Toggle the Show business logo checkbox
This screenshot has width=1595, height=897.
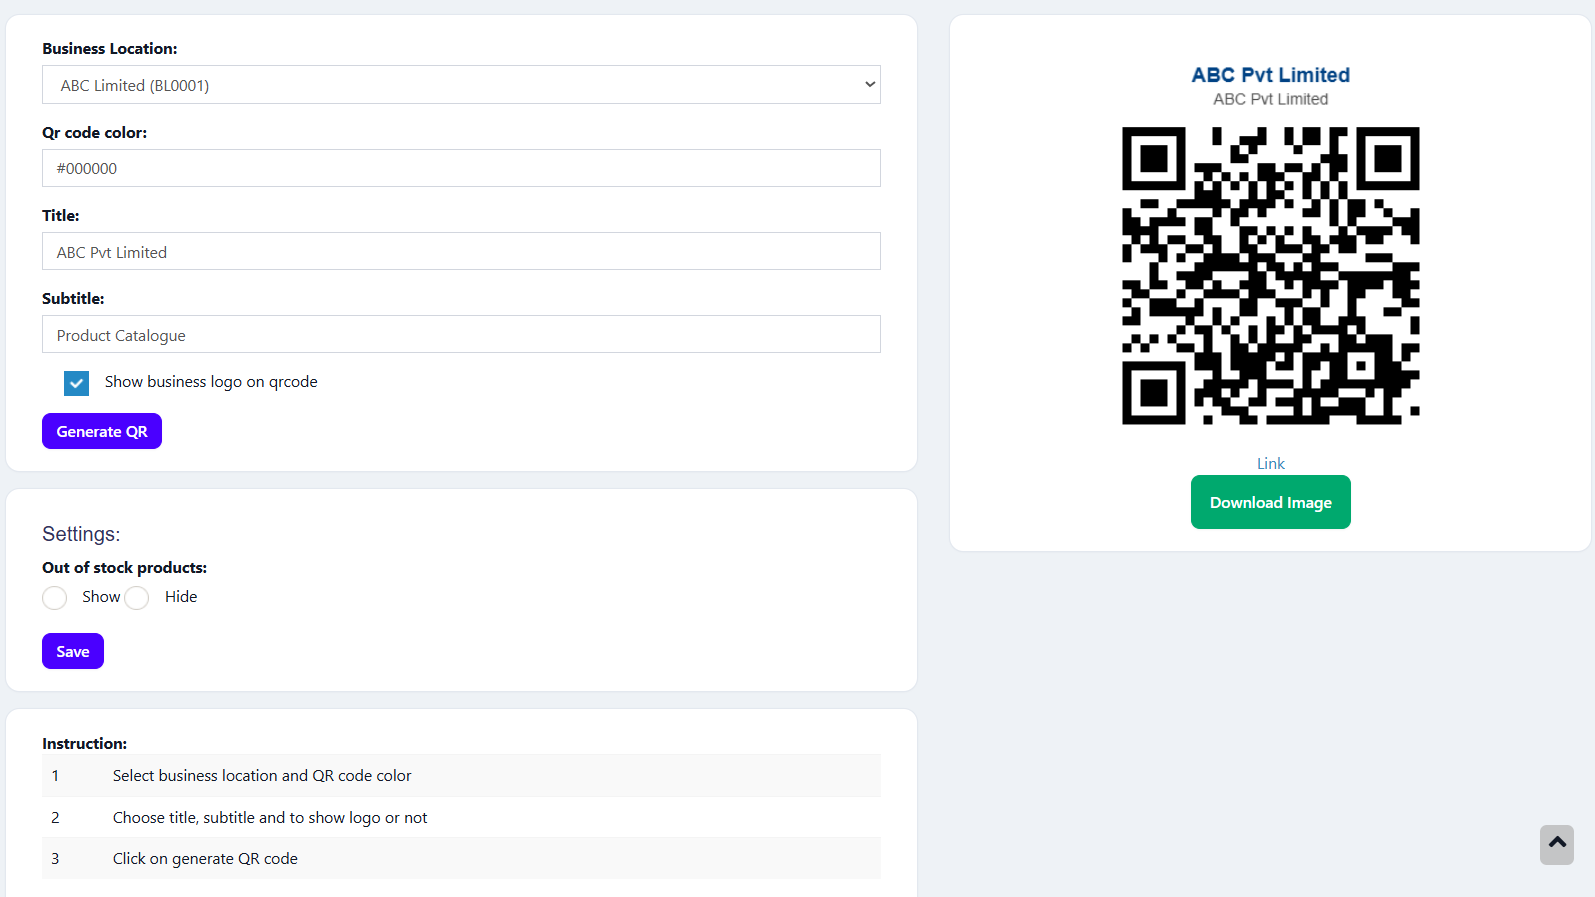(76, 383)
